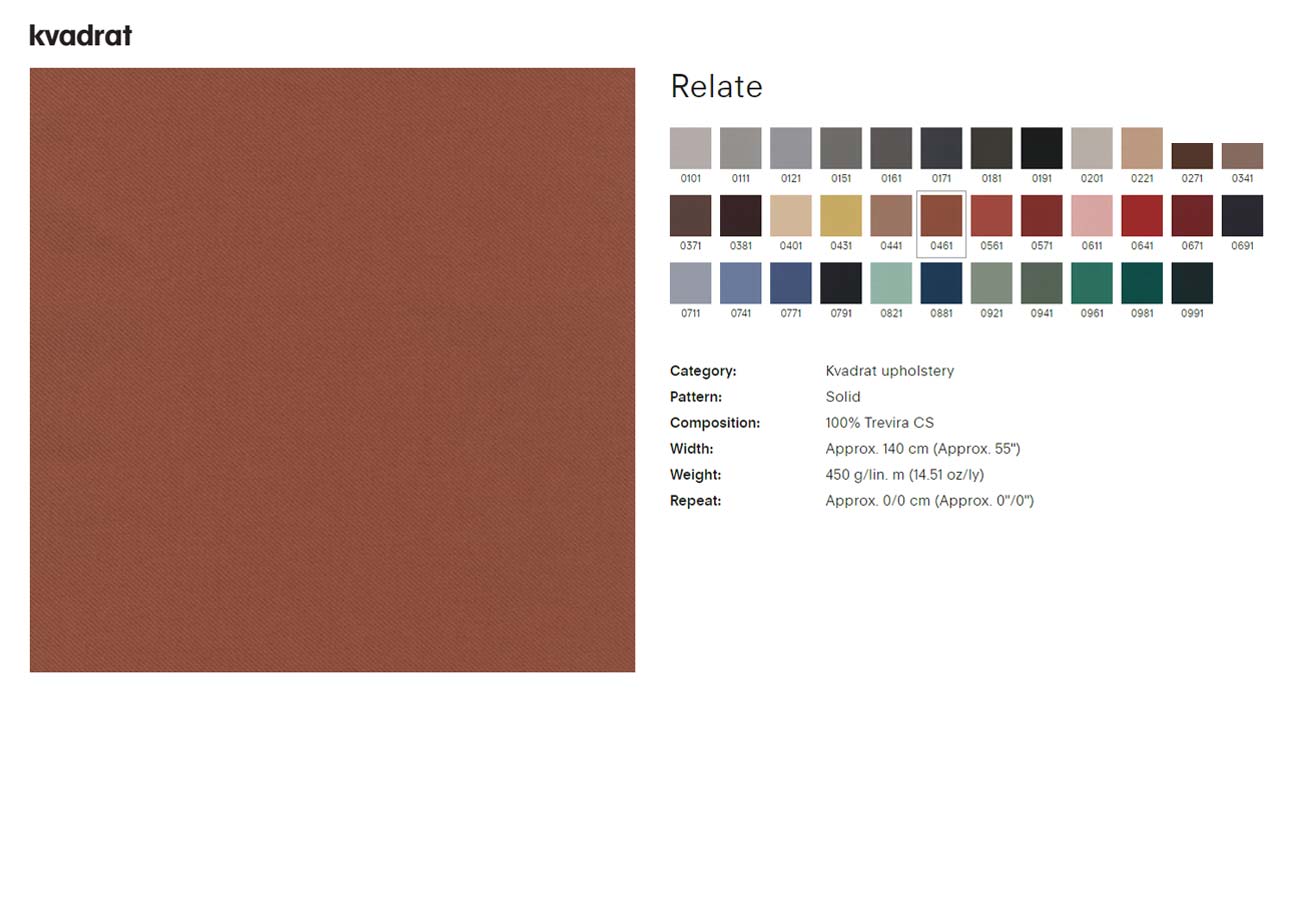Select the red 0561 swatch
1300x920 pixels.
coord(991,216)
